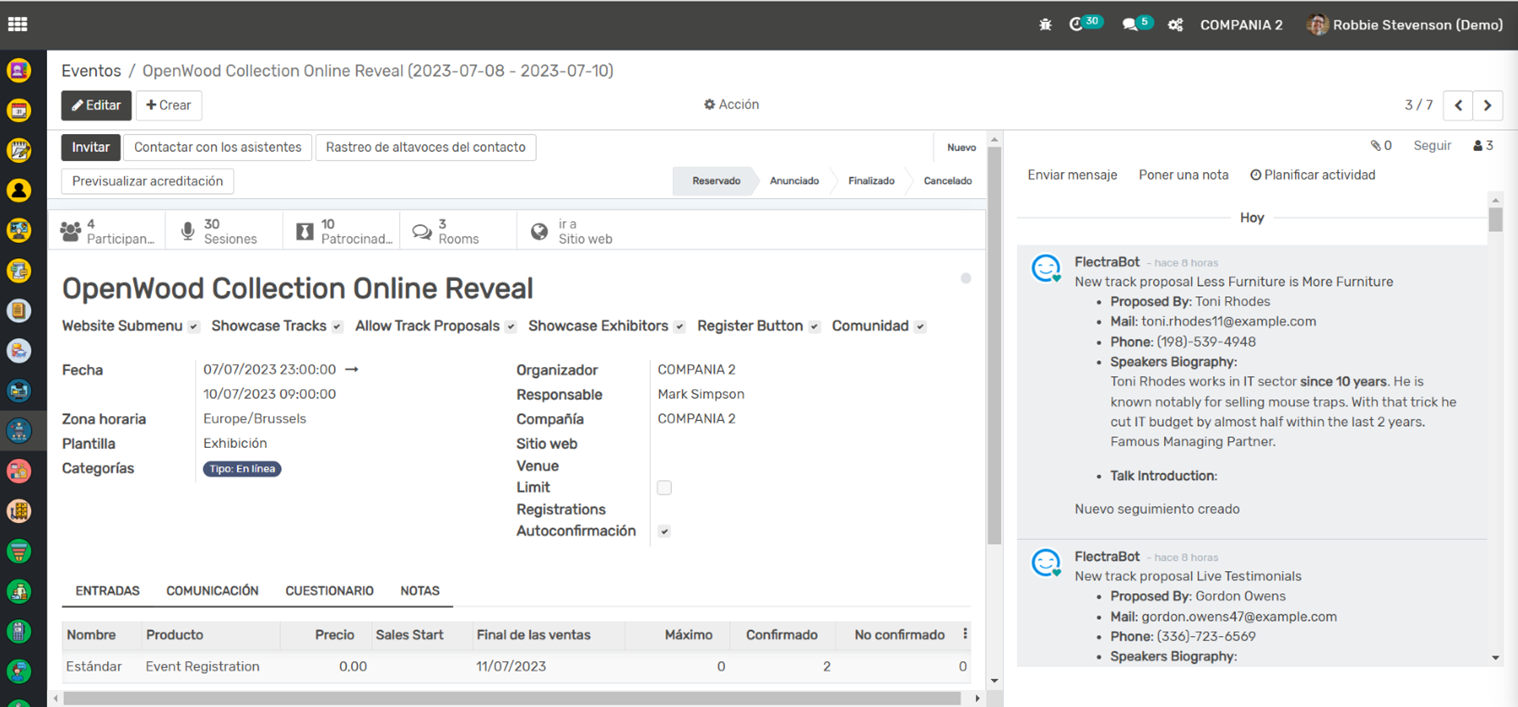Toggle the Limit Registrations checkbox
Image resolution: width=1518 pixels, height=707 pixels.
(664, 488)
